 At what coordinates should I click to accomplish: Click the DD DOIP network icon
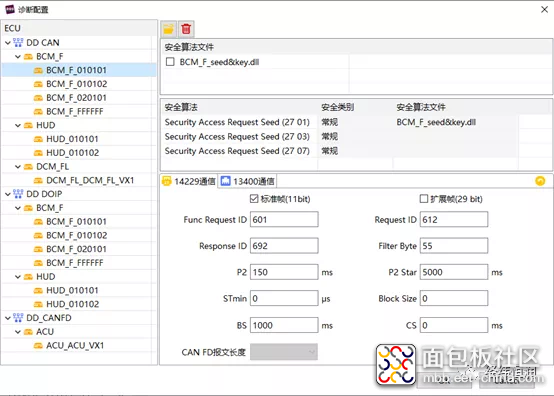18,194
